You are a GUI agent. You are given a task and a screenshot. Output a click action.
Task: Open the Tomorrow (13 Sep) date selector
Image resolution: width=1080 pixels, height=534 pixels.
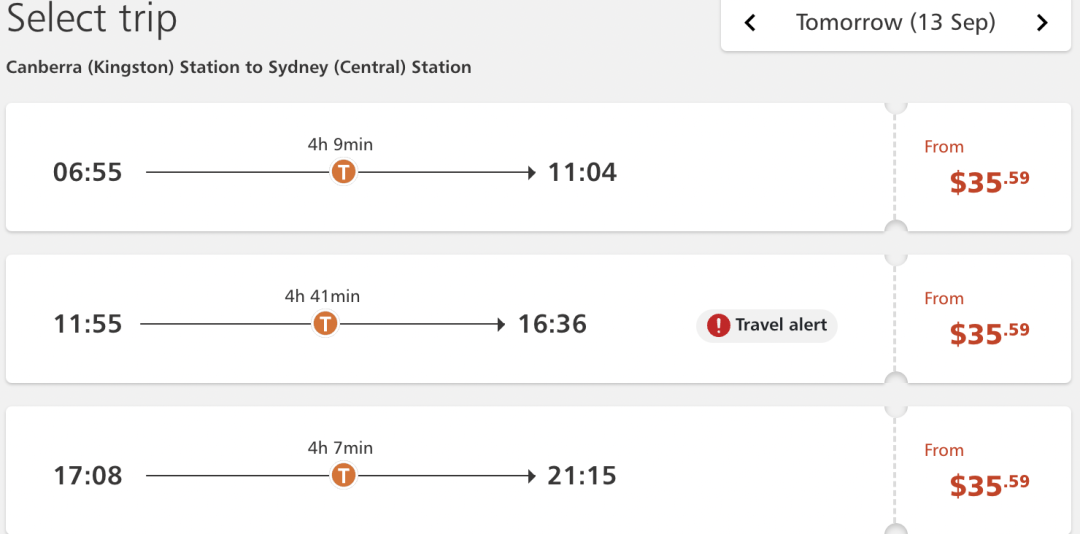tap(895, 23)
